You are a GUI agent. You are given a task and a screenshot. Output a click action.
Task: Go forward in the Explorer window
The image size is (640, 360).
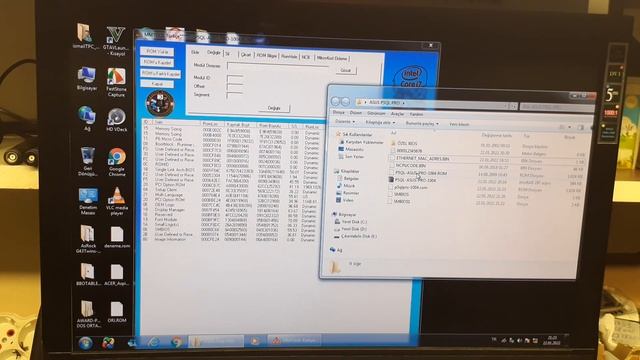345,102
